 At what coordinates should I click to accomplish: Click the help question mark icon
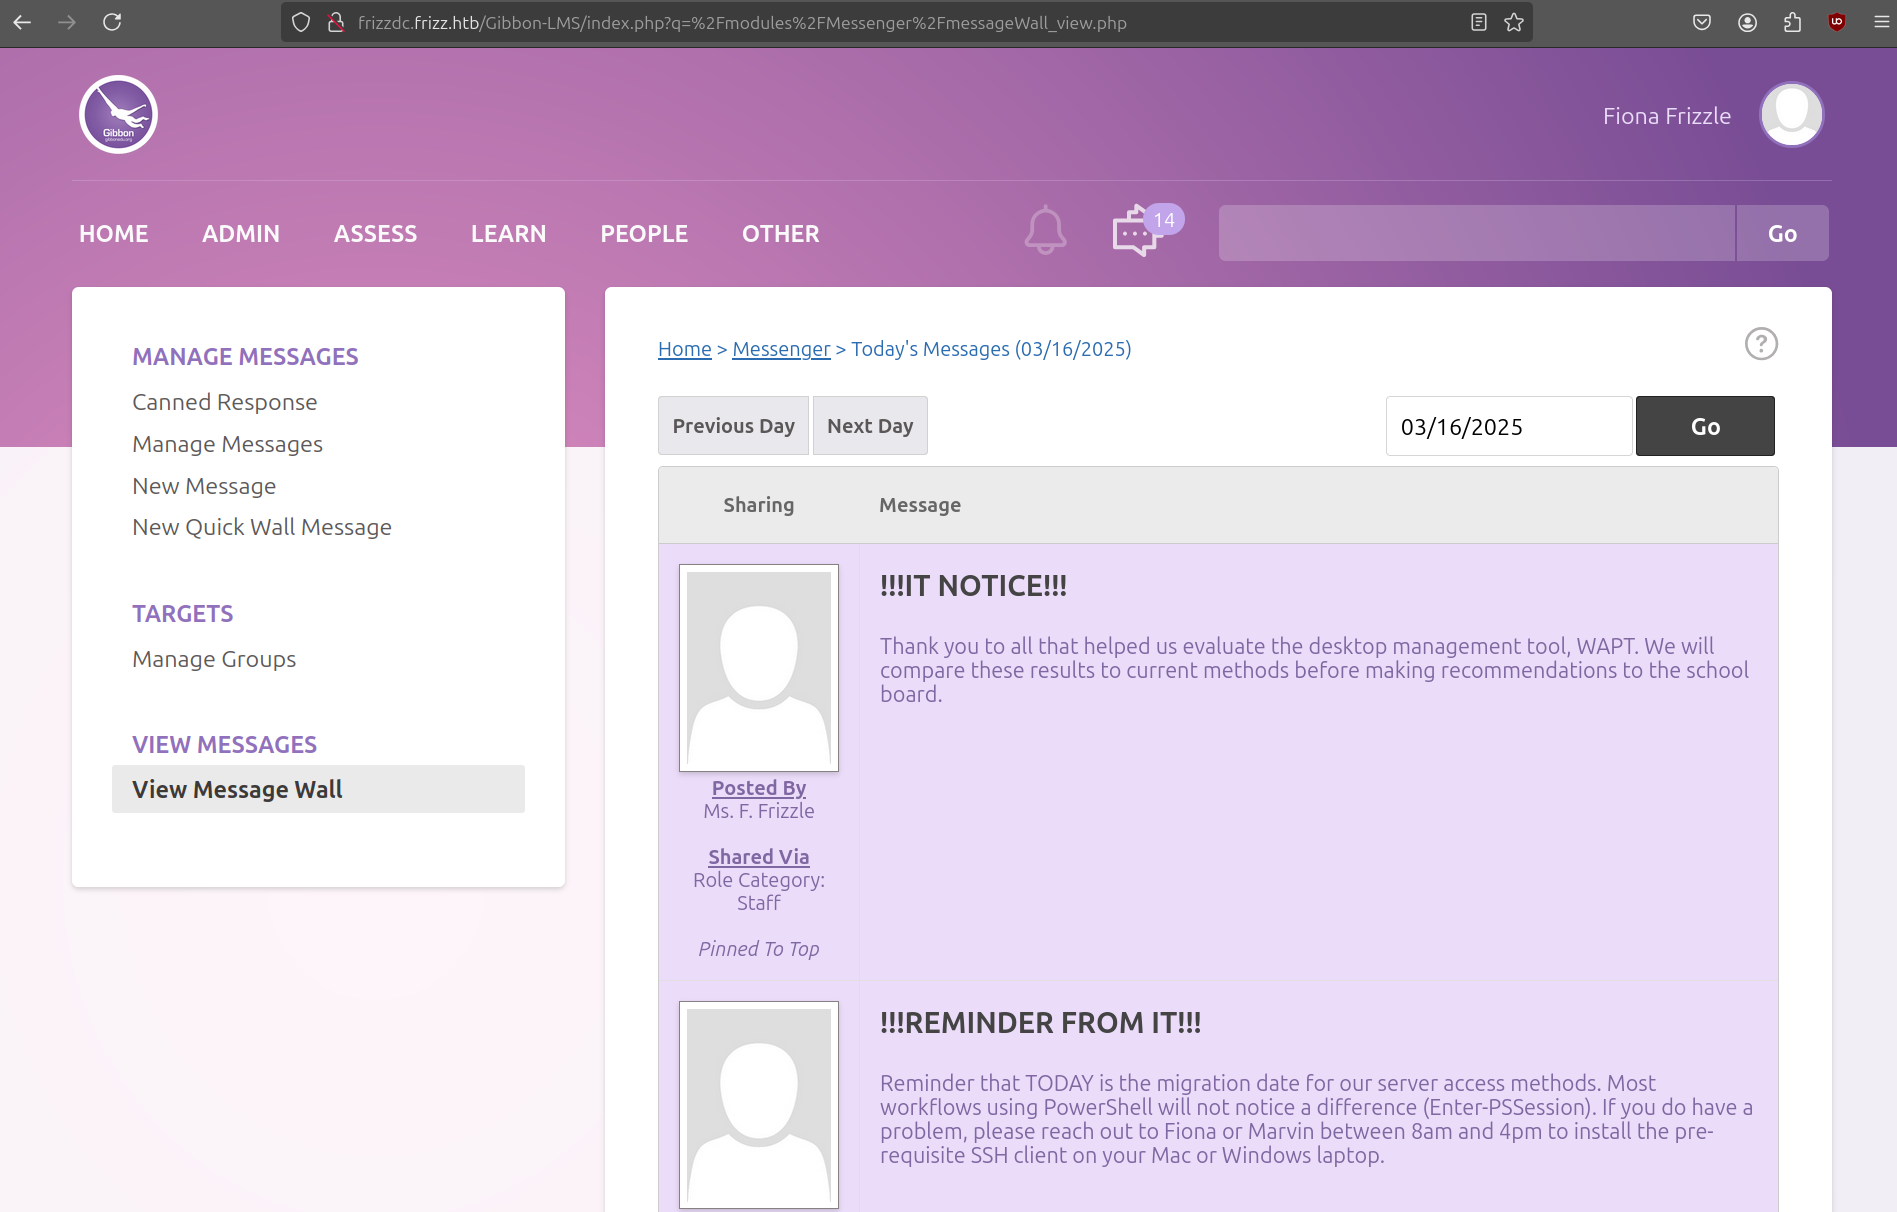(x=1760, y=344)
